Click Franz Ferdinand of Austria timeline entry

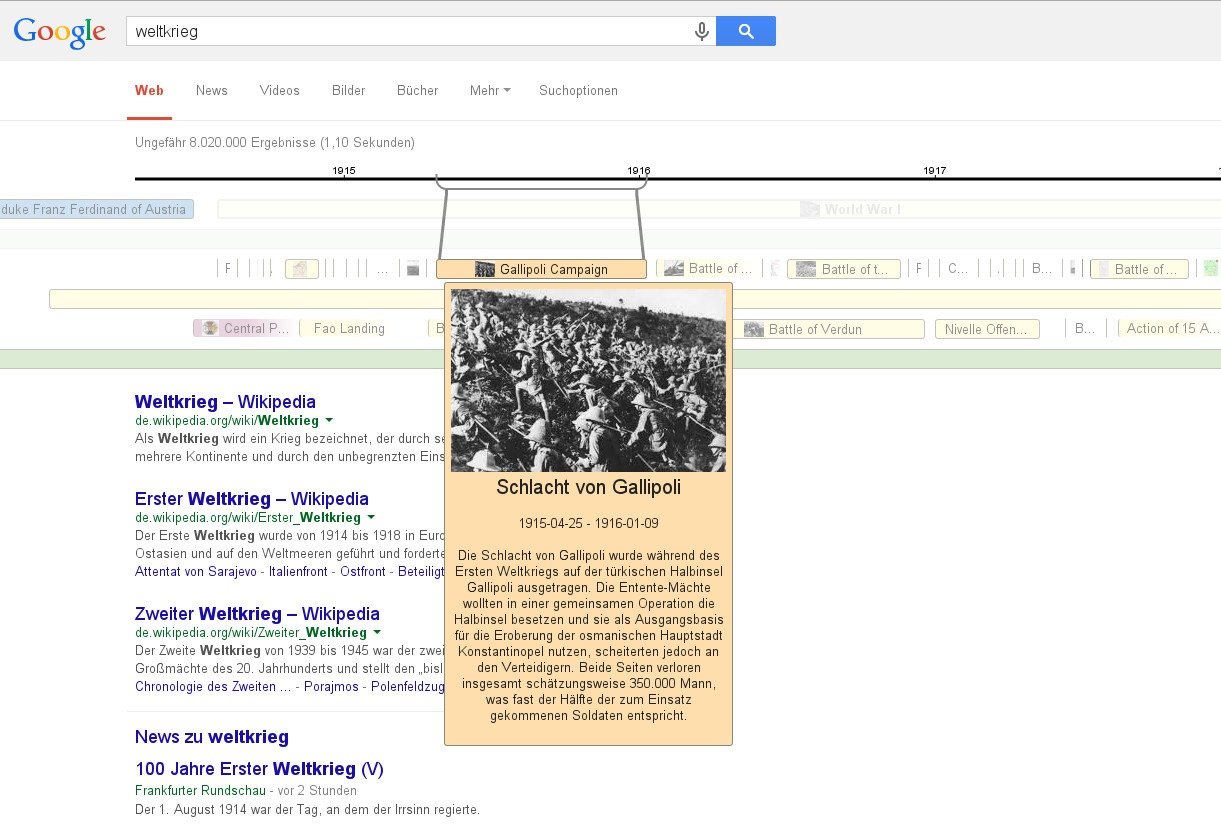tap(96, 209)
